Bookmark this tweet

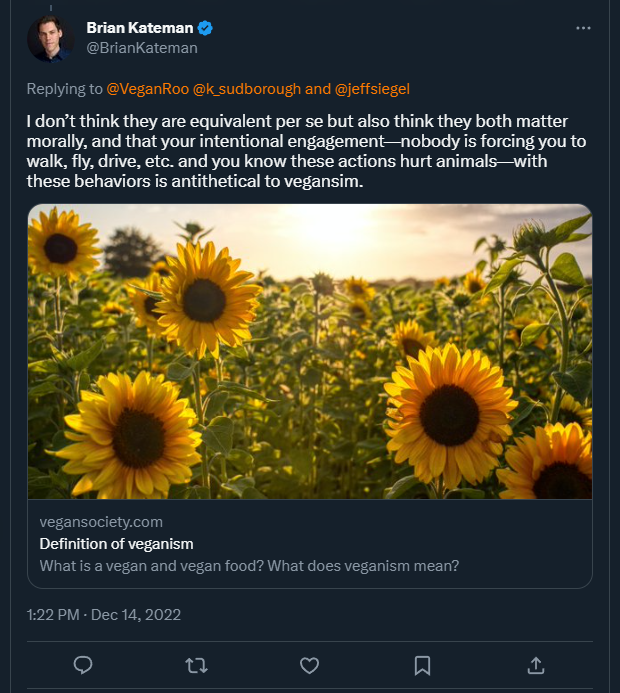(x=423, y=665)
